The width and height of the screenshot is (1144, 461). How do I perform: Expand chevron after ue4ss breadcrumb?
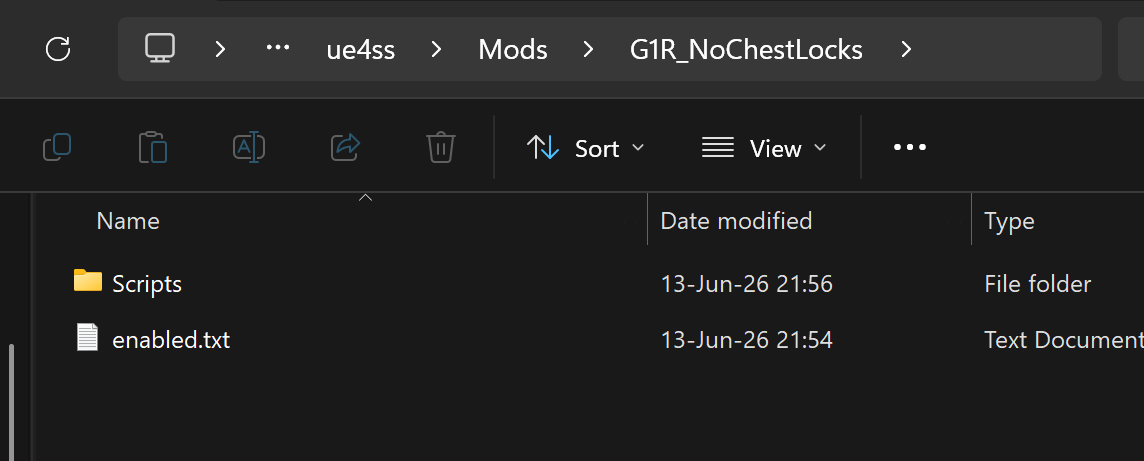436,50
